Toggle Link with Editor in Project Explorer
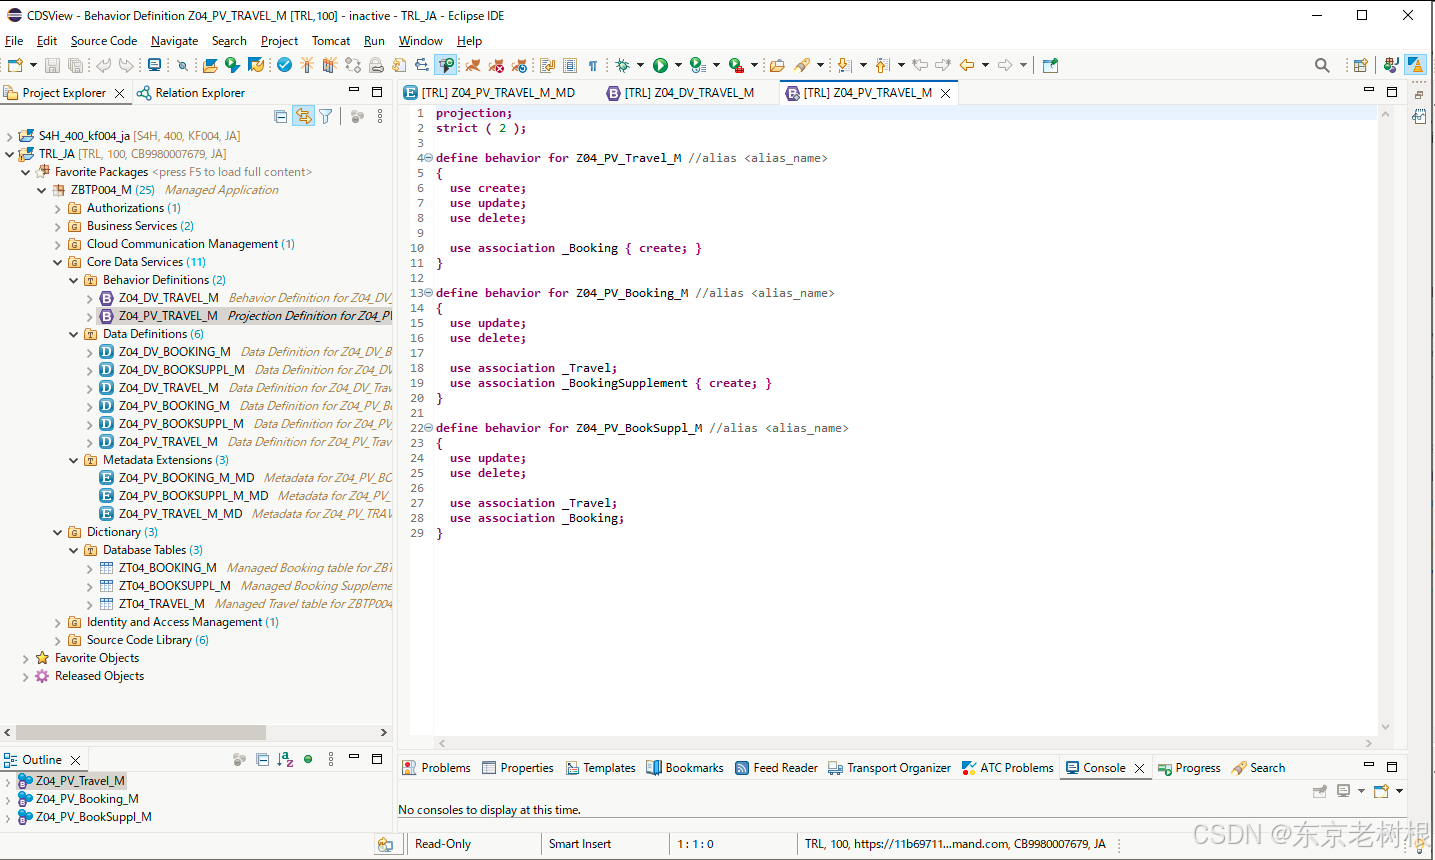Screen dimensions: 1435x860 point(303,116)
